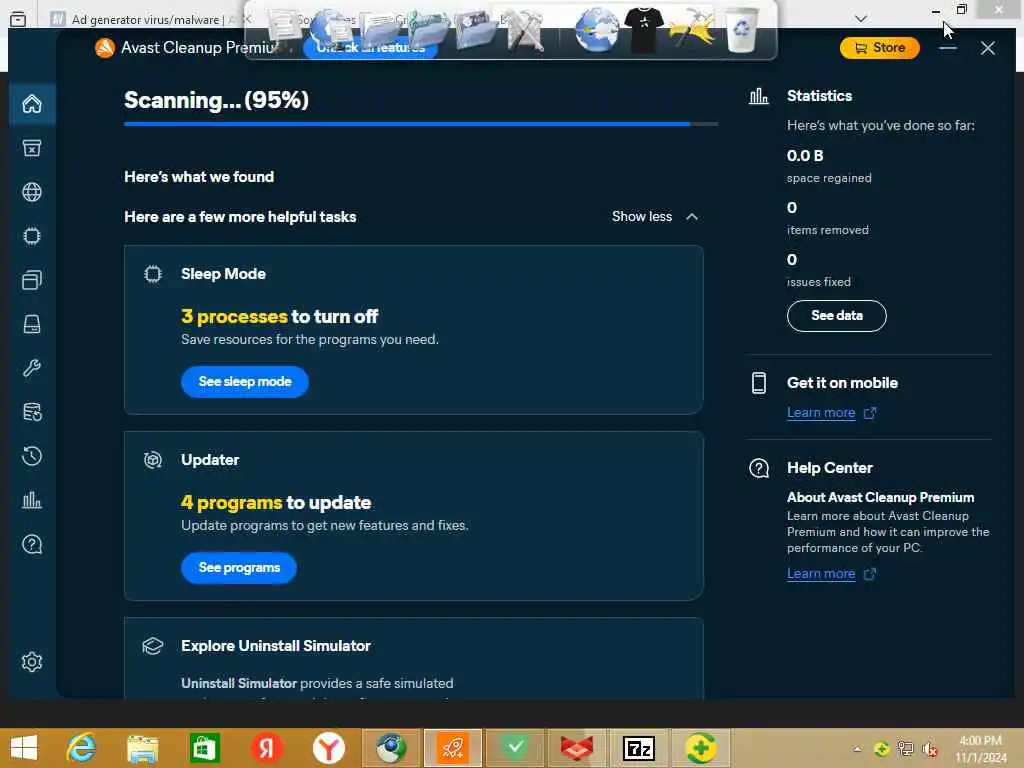Open the database restore icon in the sidebar

(x=32, y=412)
